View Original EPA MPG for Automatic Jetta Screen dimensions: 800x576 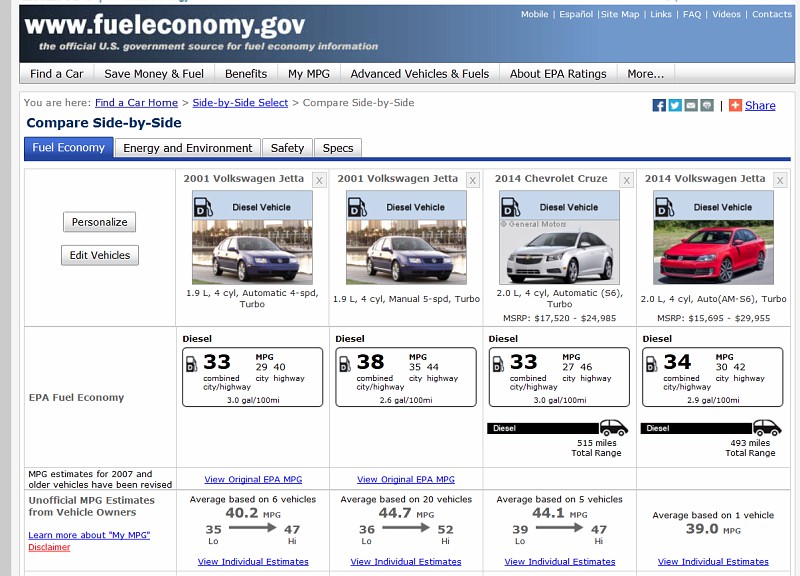coord(253,479)
